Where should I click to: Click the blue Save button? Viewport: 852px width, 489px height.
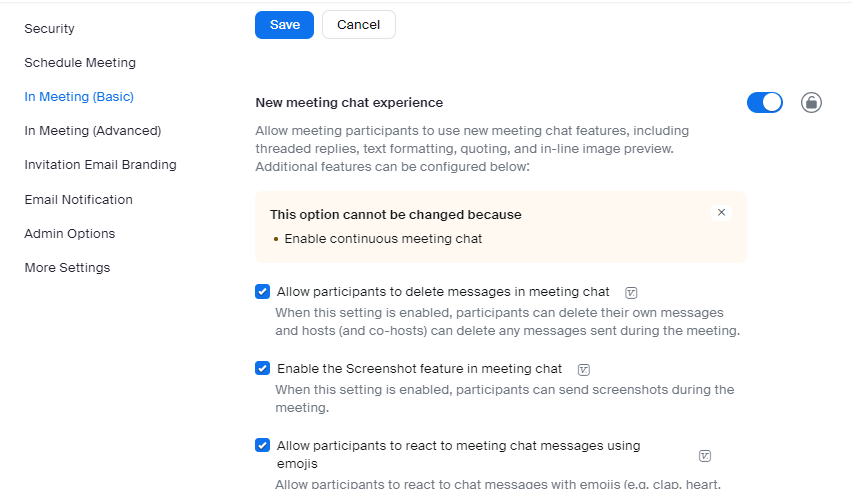click(285, 25)
